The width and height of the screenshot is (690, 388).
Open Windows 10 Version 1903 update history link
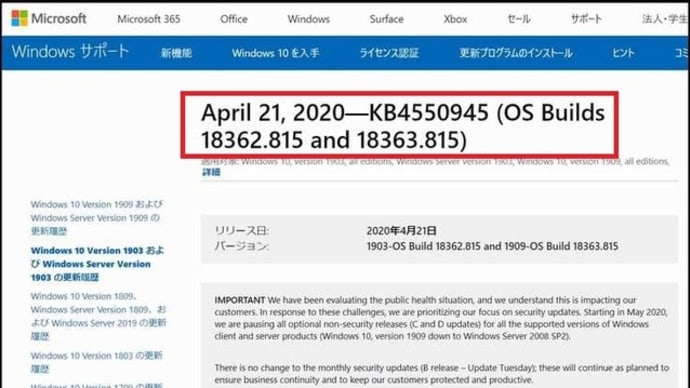[x=97, y=264]
